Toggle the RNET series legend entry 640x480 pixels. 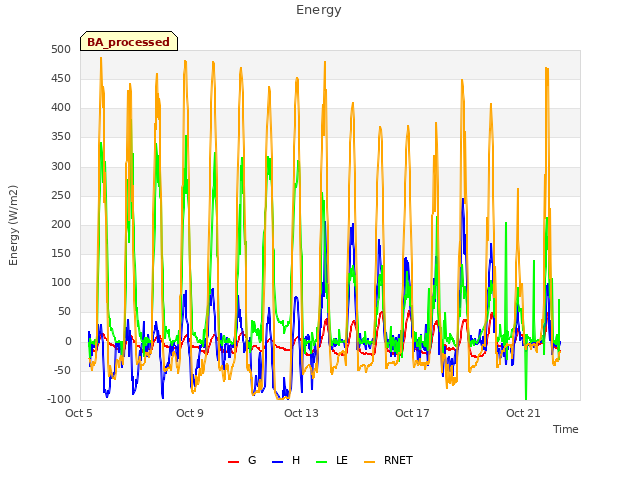tap(388, 460)
